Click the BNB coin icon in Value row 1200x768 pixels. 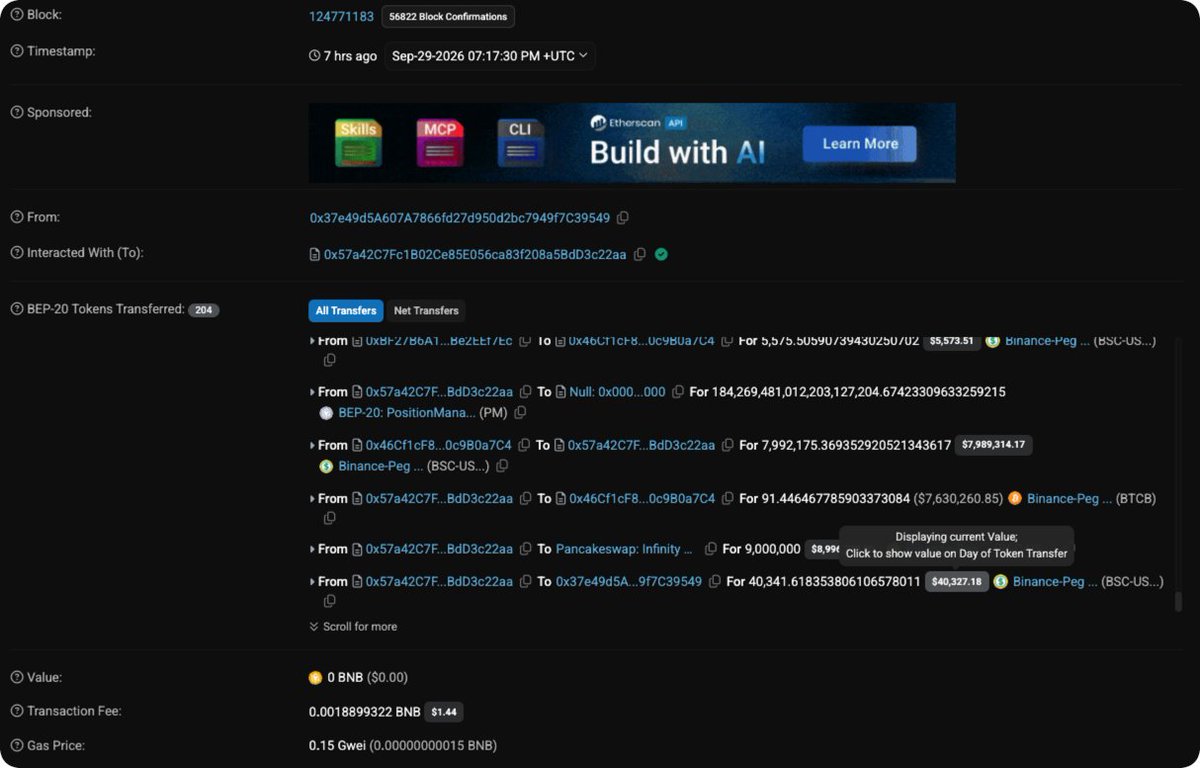(x=316, y=678)
